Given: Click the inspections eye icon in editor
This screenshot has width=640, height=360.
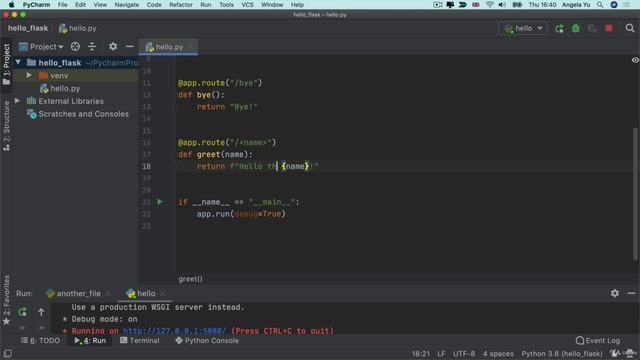Looking at the screenshot, I should pos(635,60).
